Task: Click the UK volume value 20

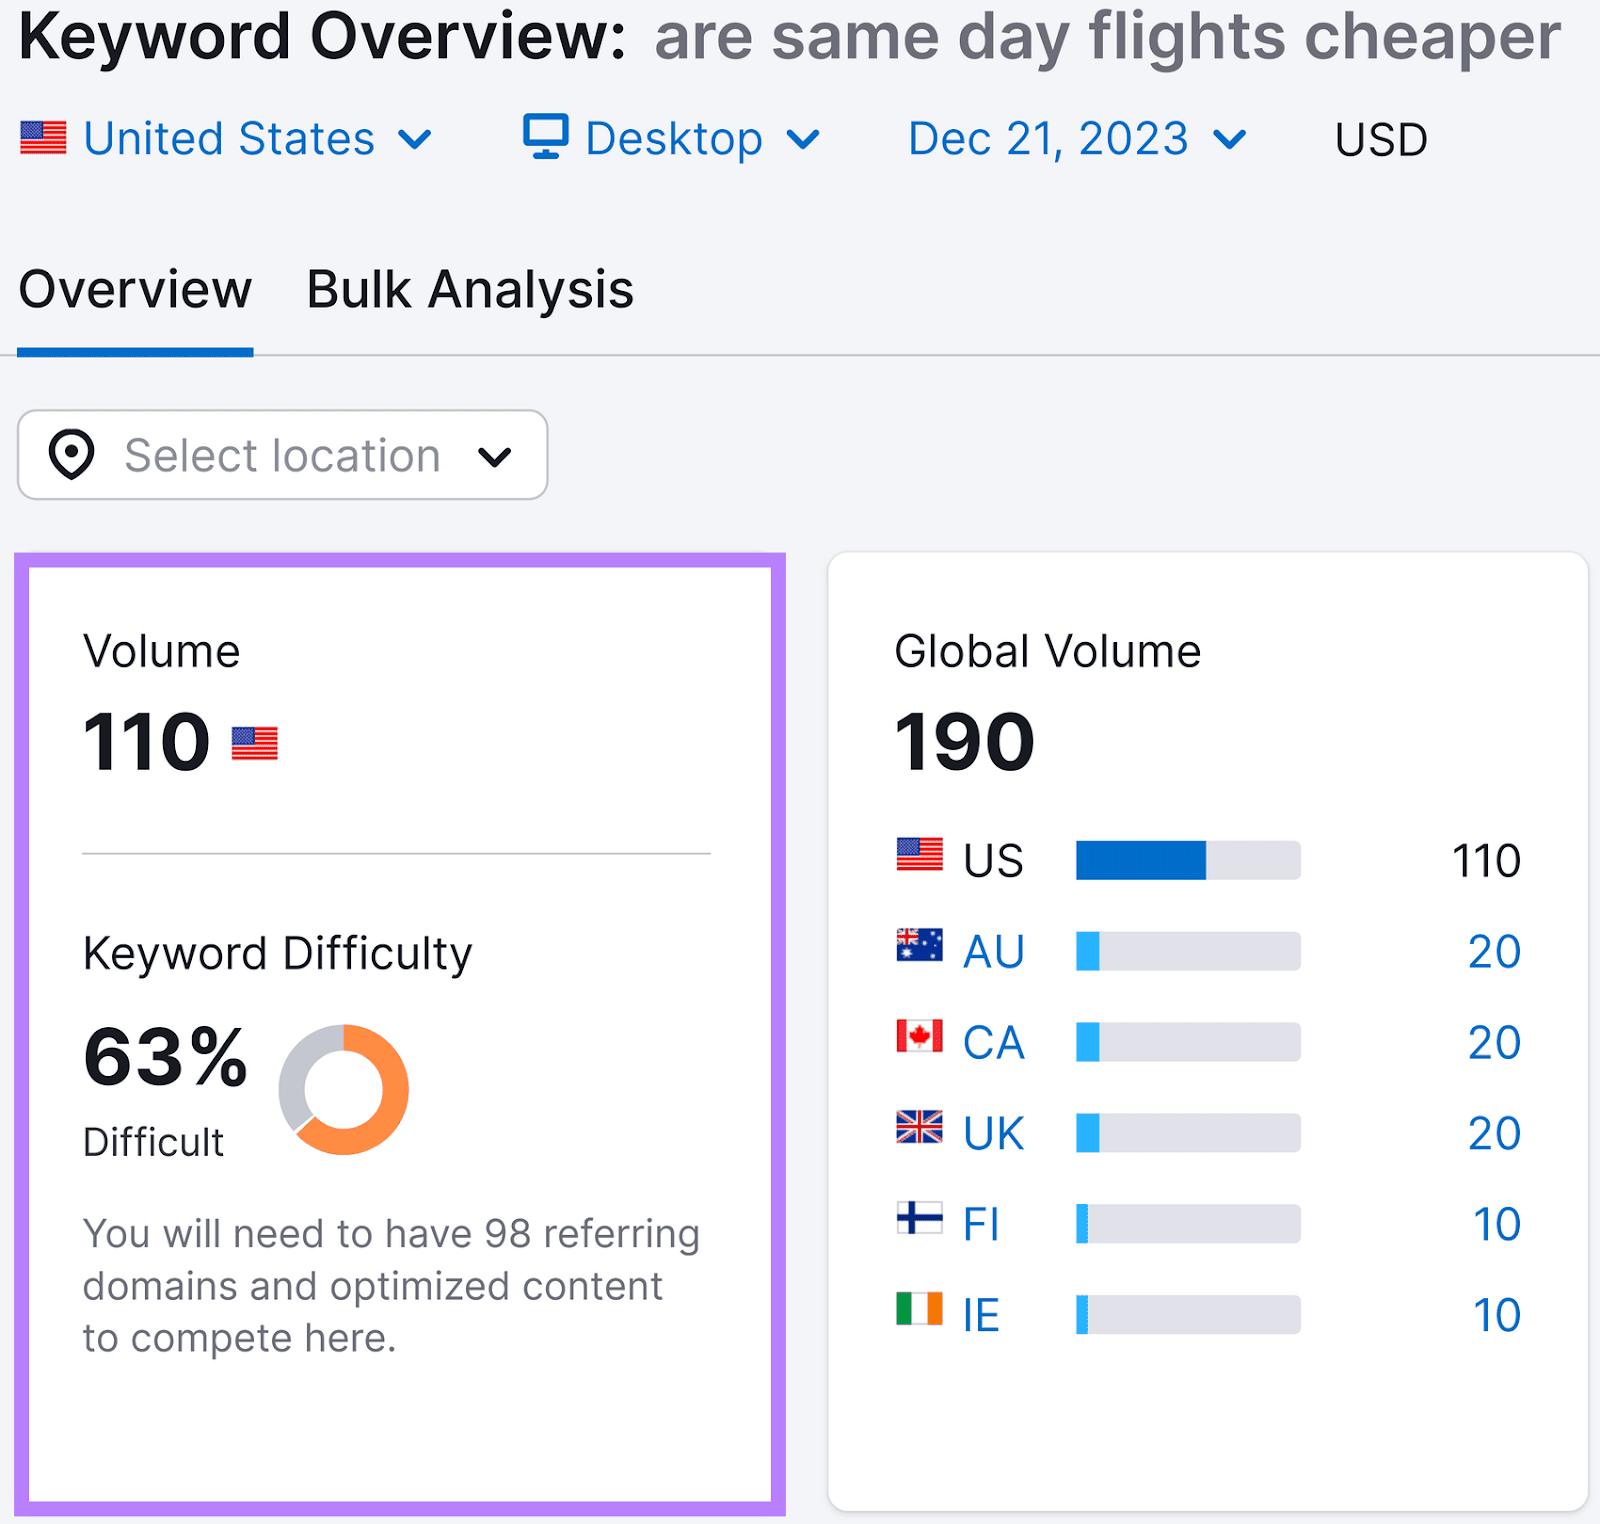Action: click(1494, 1134)
